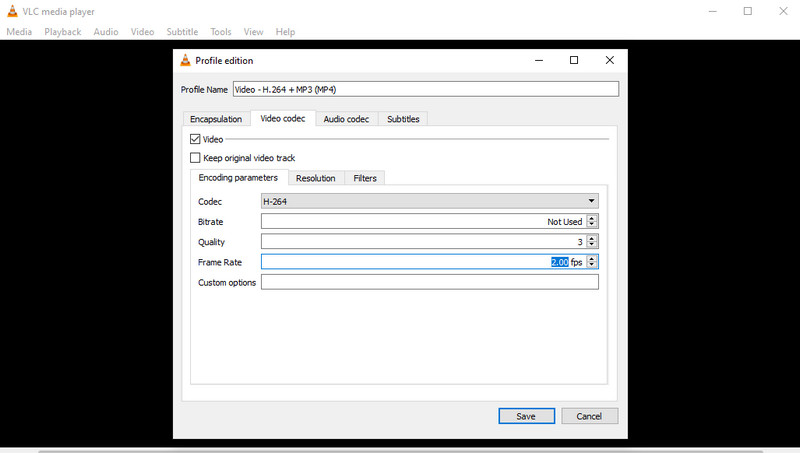The height and width of the screenshot is (453, 800).
Task: Minimize the Profile edition dialog
Action: pyautogui.click(x=537, y=60)
